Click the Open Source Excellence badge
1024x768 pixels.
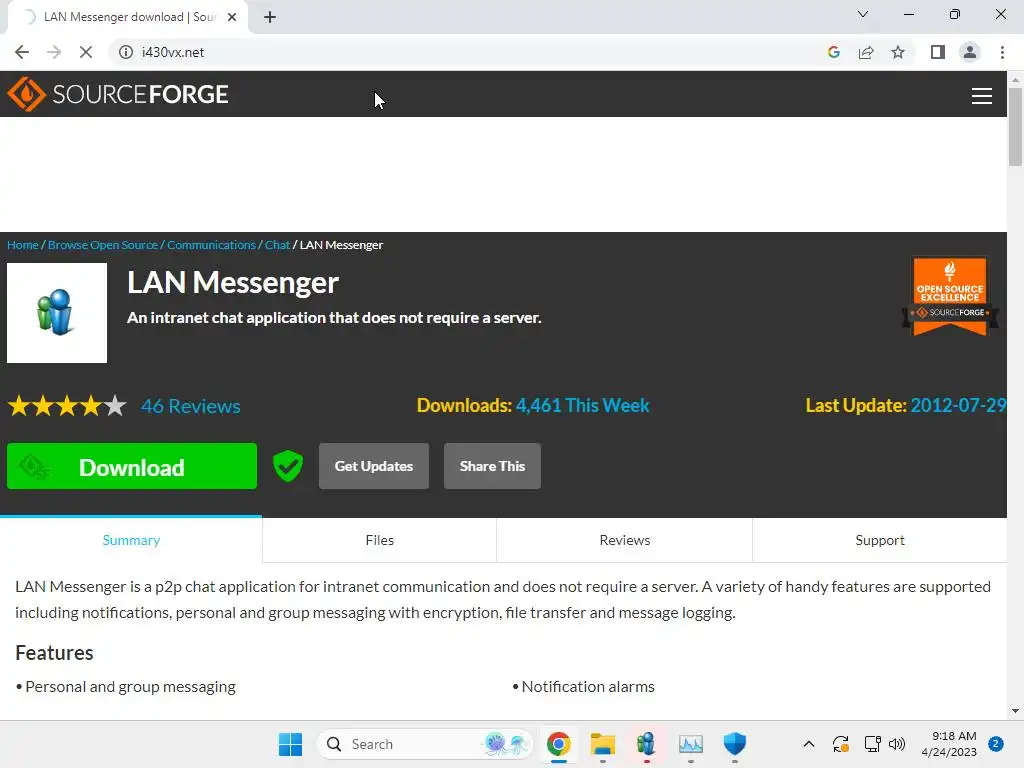(950, 296)
